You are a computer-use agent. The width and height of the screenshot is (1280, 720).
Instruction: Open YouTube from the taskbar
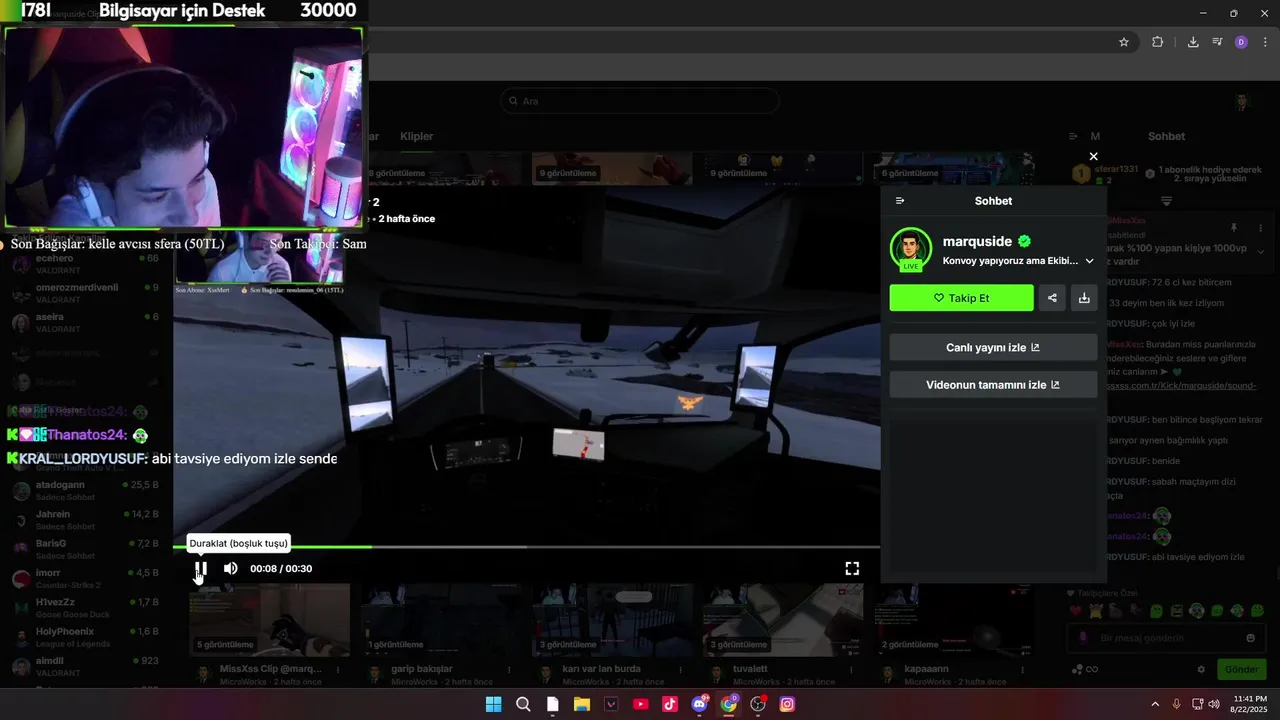(x=641, y=704)
